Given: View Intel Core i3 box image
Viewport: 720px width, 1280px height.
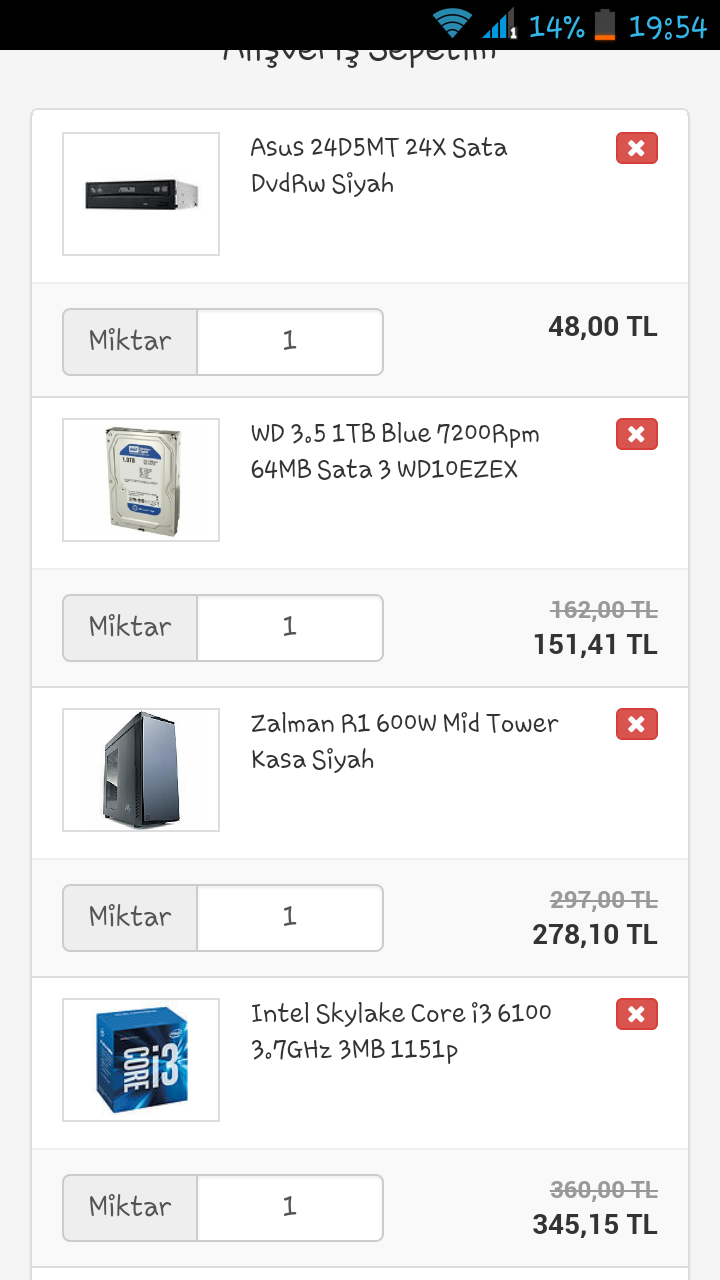Looking at the screenshot, I should click(x=141, y=1060).
